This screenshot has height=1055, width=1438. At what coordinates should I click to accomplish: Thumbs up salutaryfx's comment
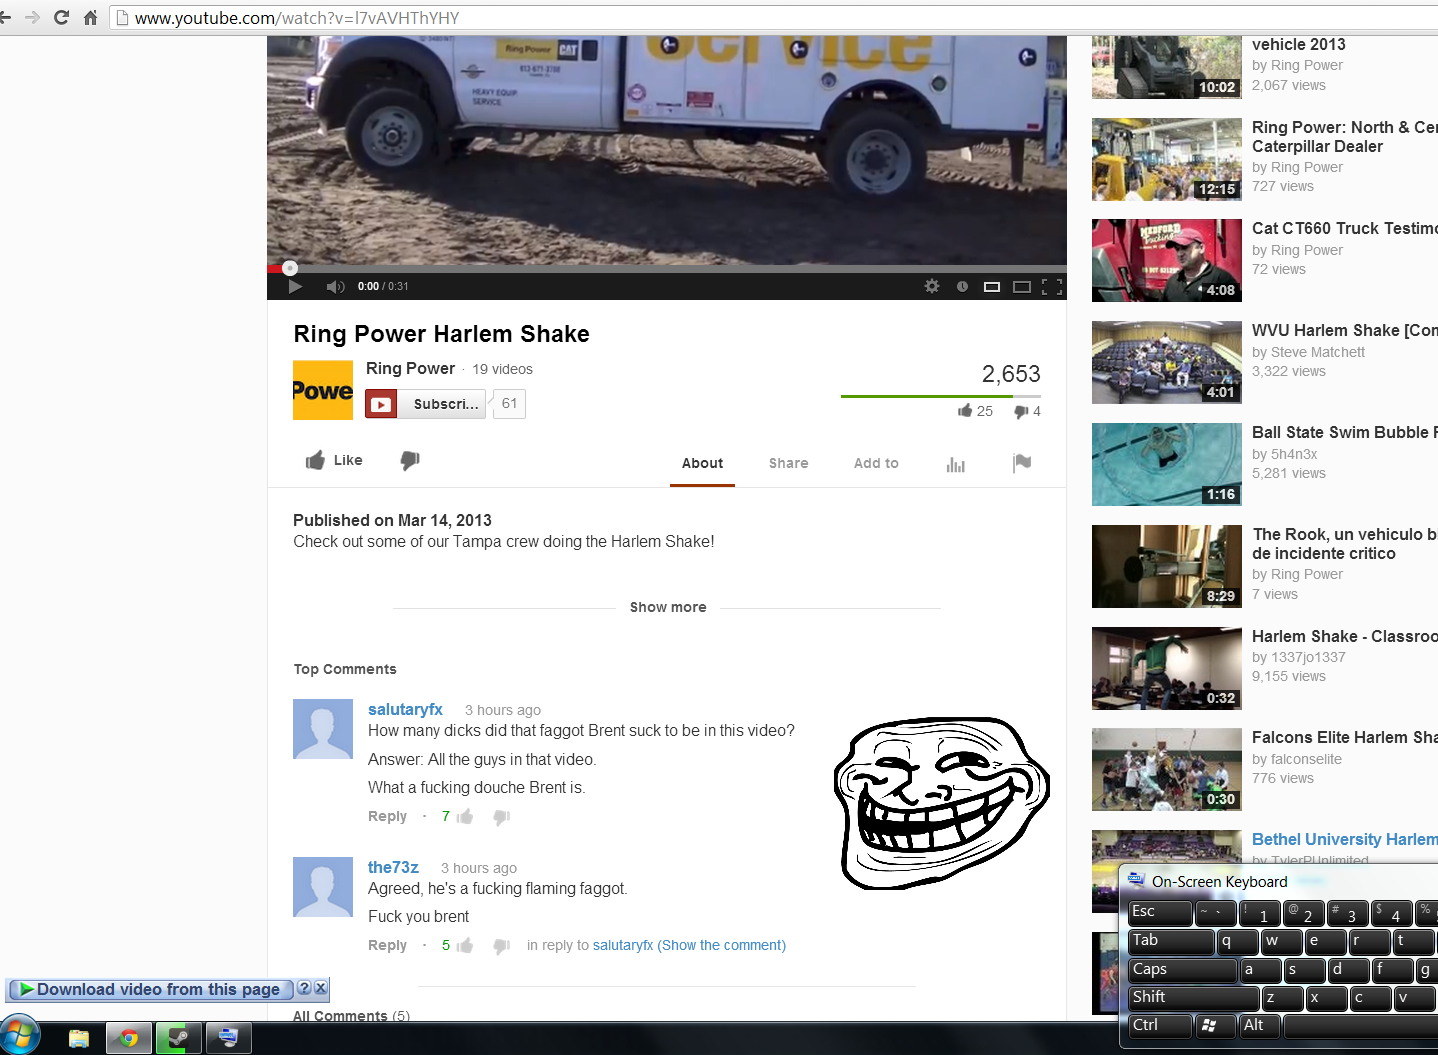tap(465, 817)
